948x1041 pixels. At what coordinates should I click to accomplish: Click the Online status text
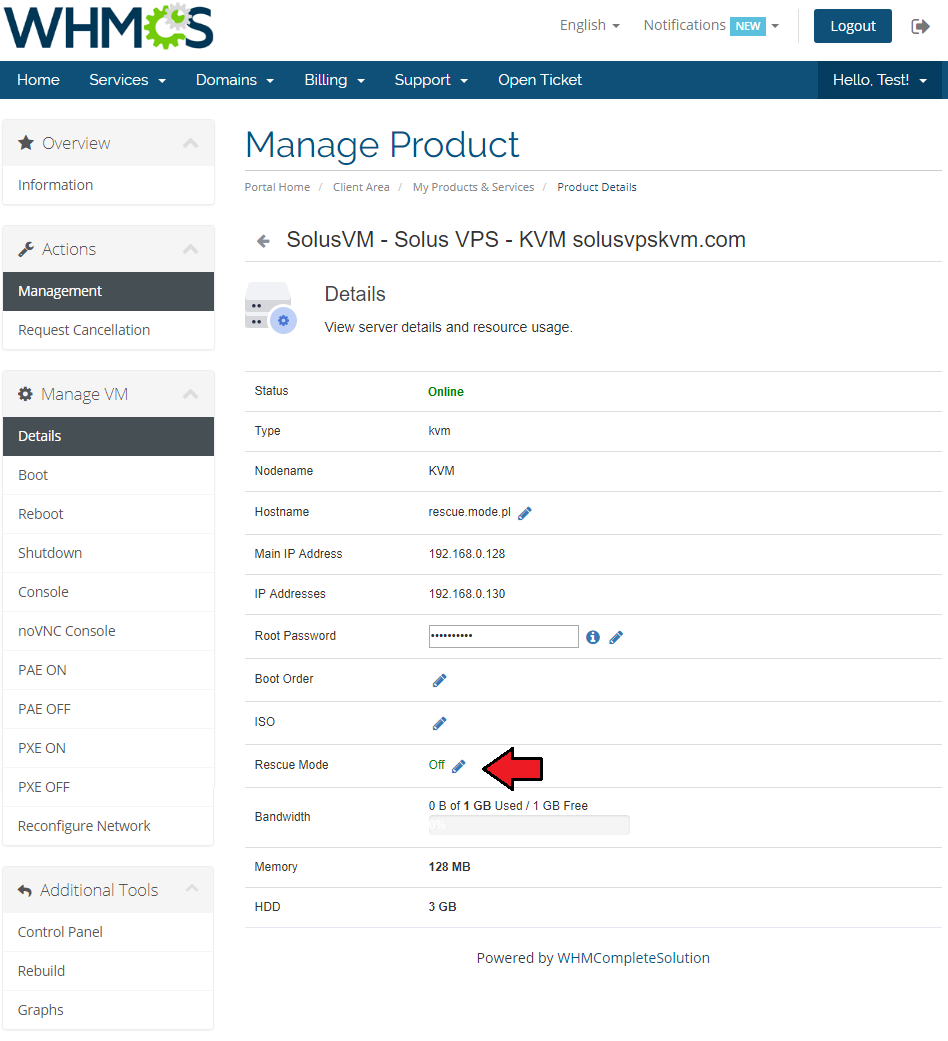445,392
